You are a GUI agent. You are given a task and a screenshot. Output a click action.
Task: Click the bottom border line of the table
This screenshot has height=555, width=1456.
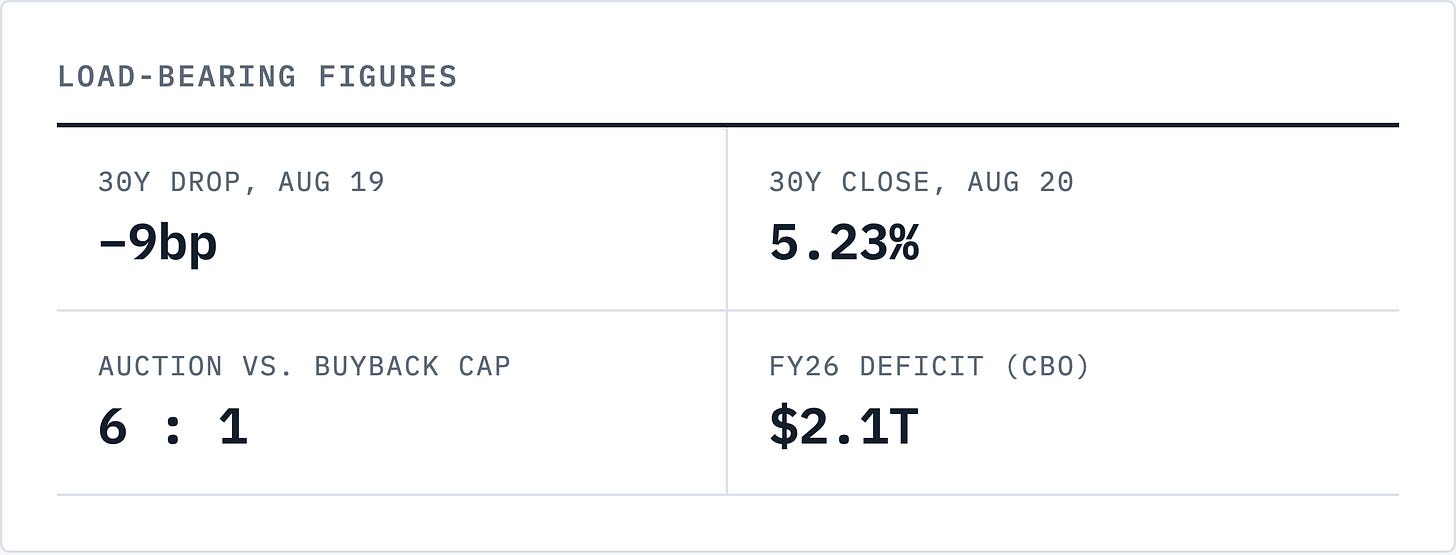click(x=727, y=494)
